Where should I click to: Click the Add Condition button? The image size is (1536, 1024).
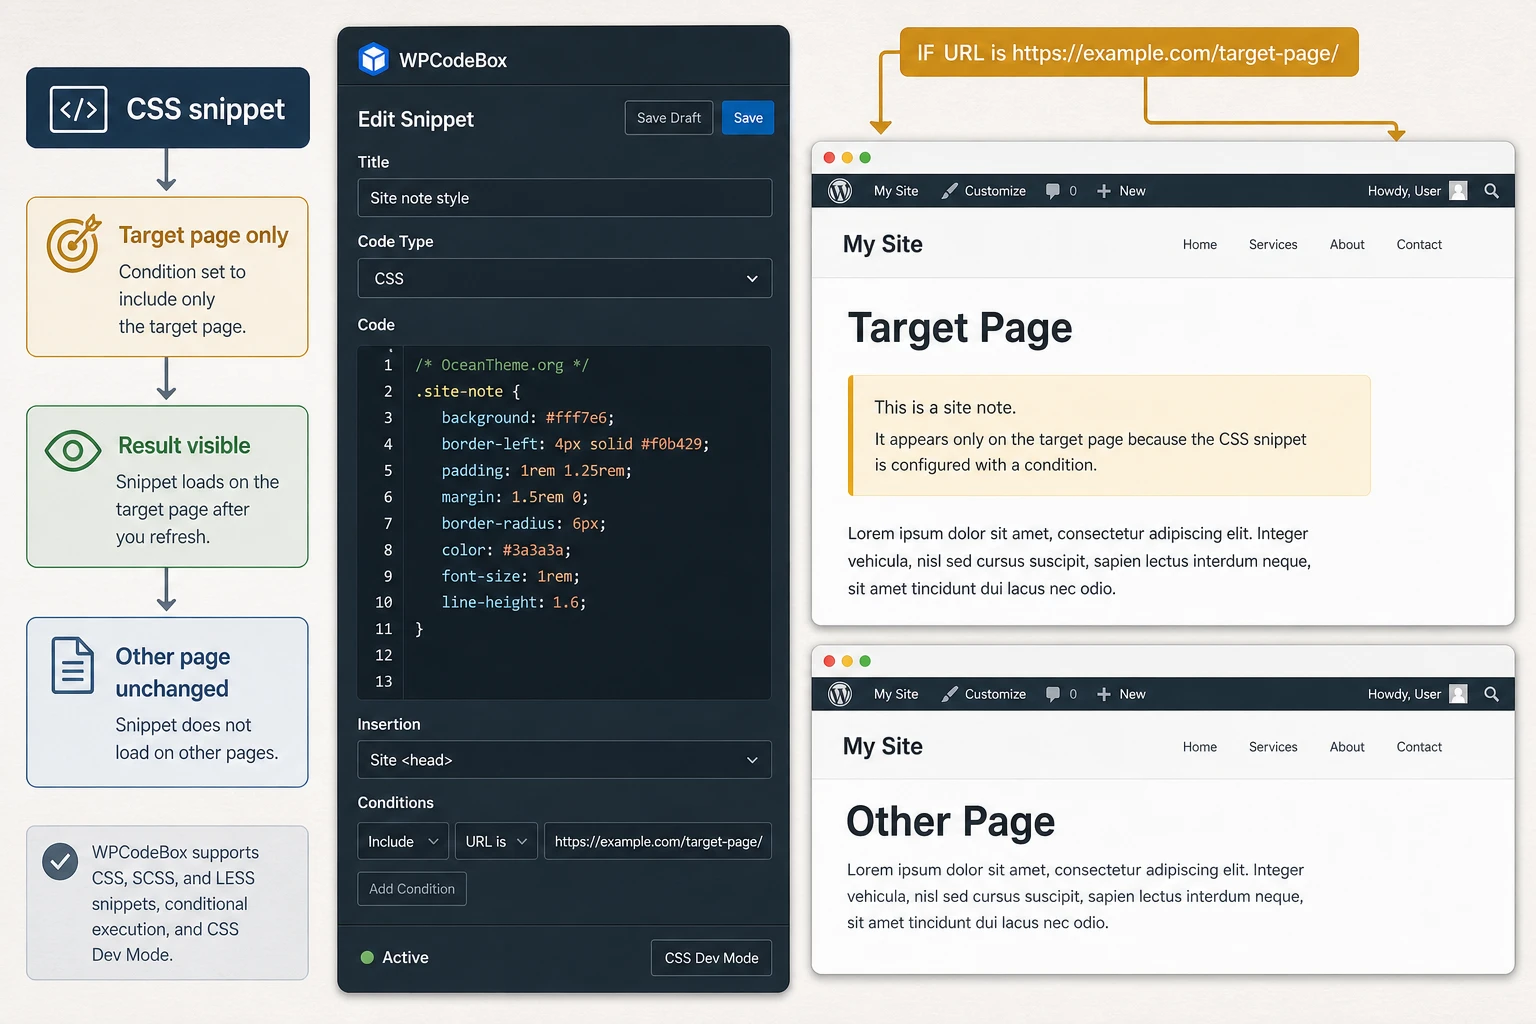point(412,889)
